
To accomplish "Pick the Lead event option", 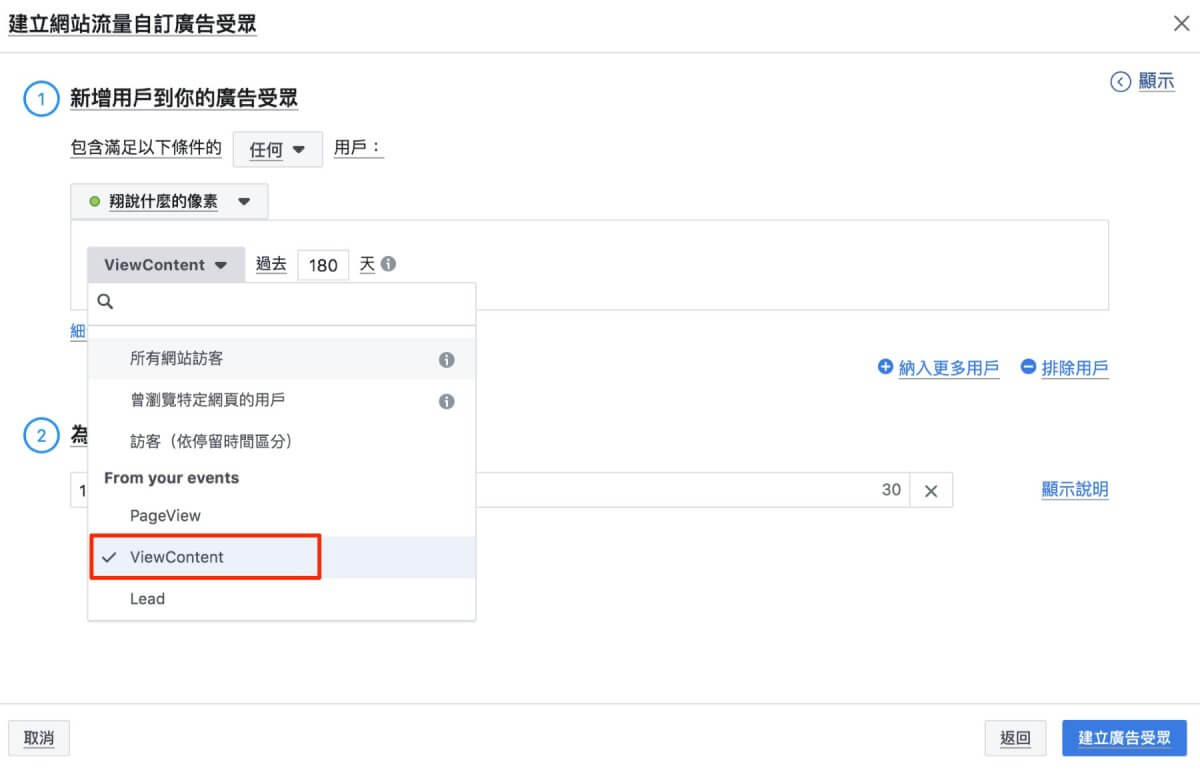I will coord(147,599).
